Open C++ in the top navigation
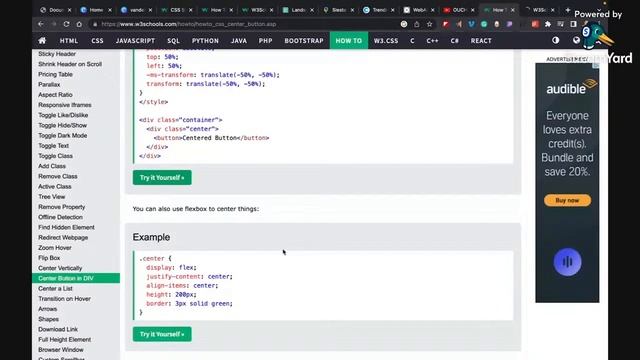Image resolution: width=640 pixels, height=360 pixels. pos(432,41)
